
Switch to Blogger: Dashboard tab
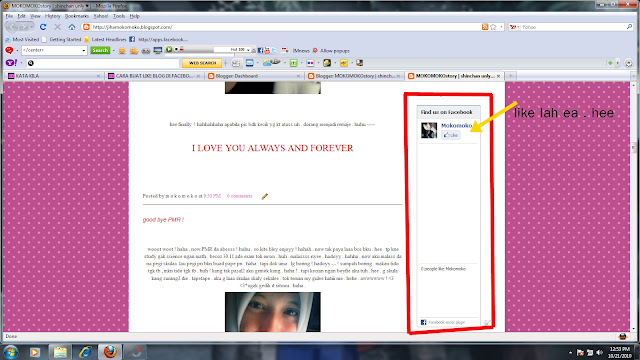click(254, 76)
